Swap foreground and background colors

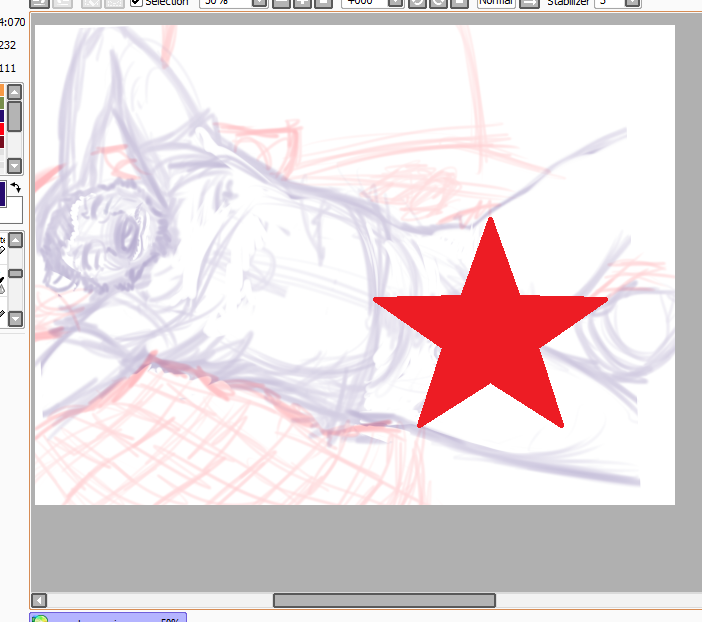16,187
